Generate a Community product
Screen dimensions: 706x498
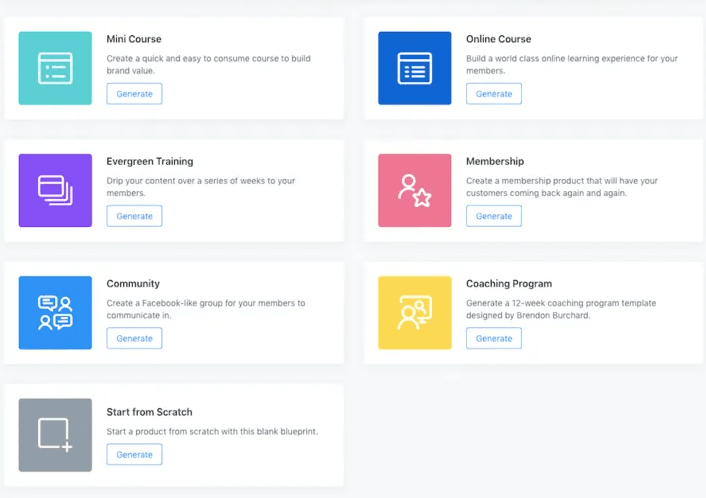point(134,338)
